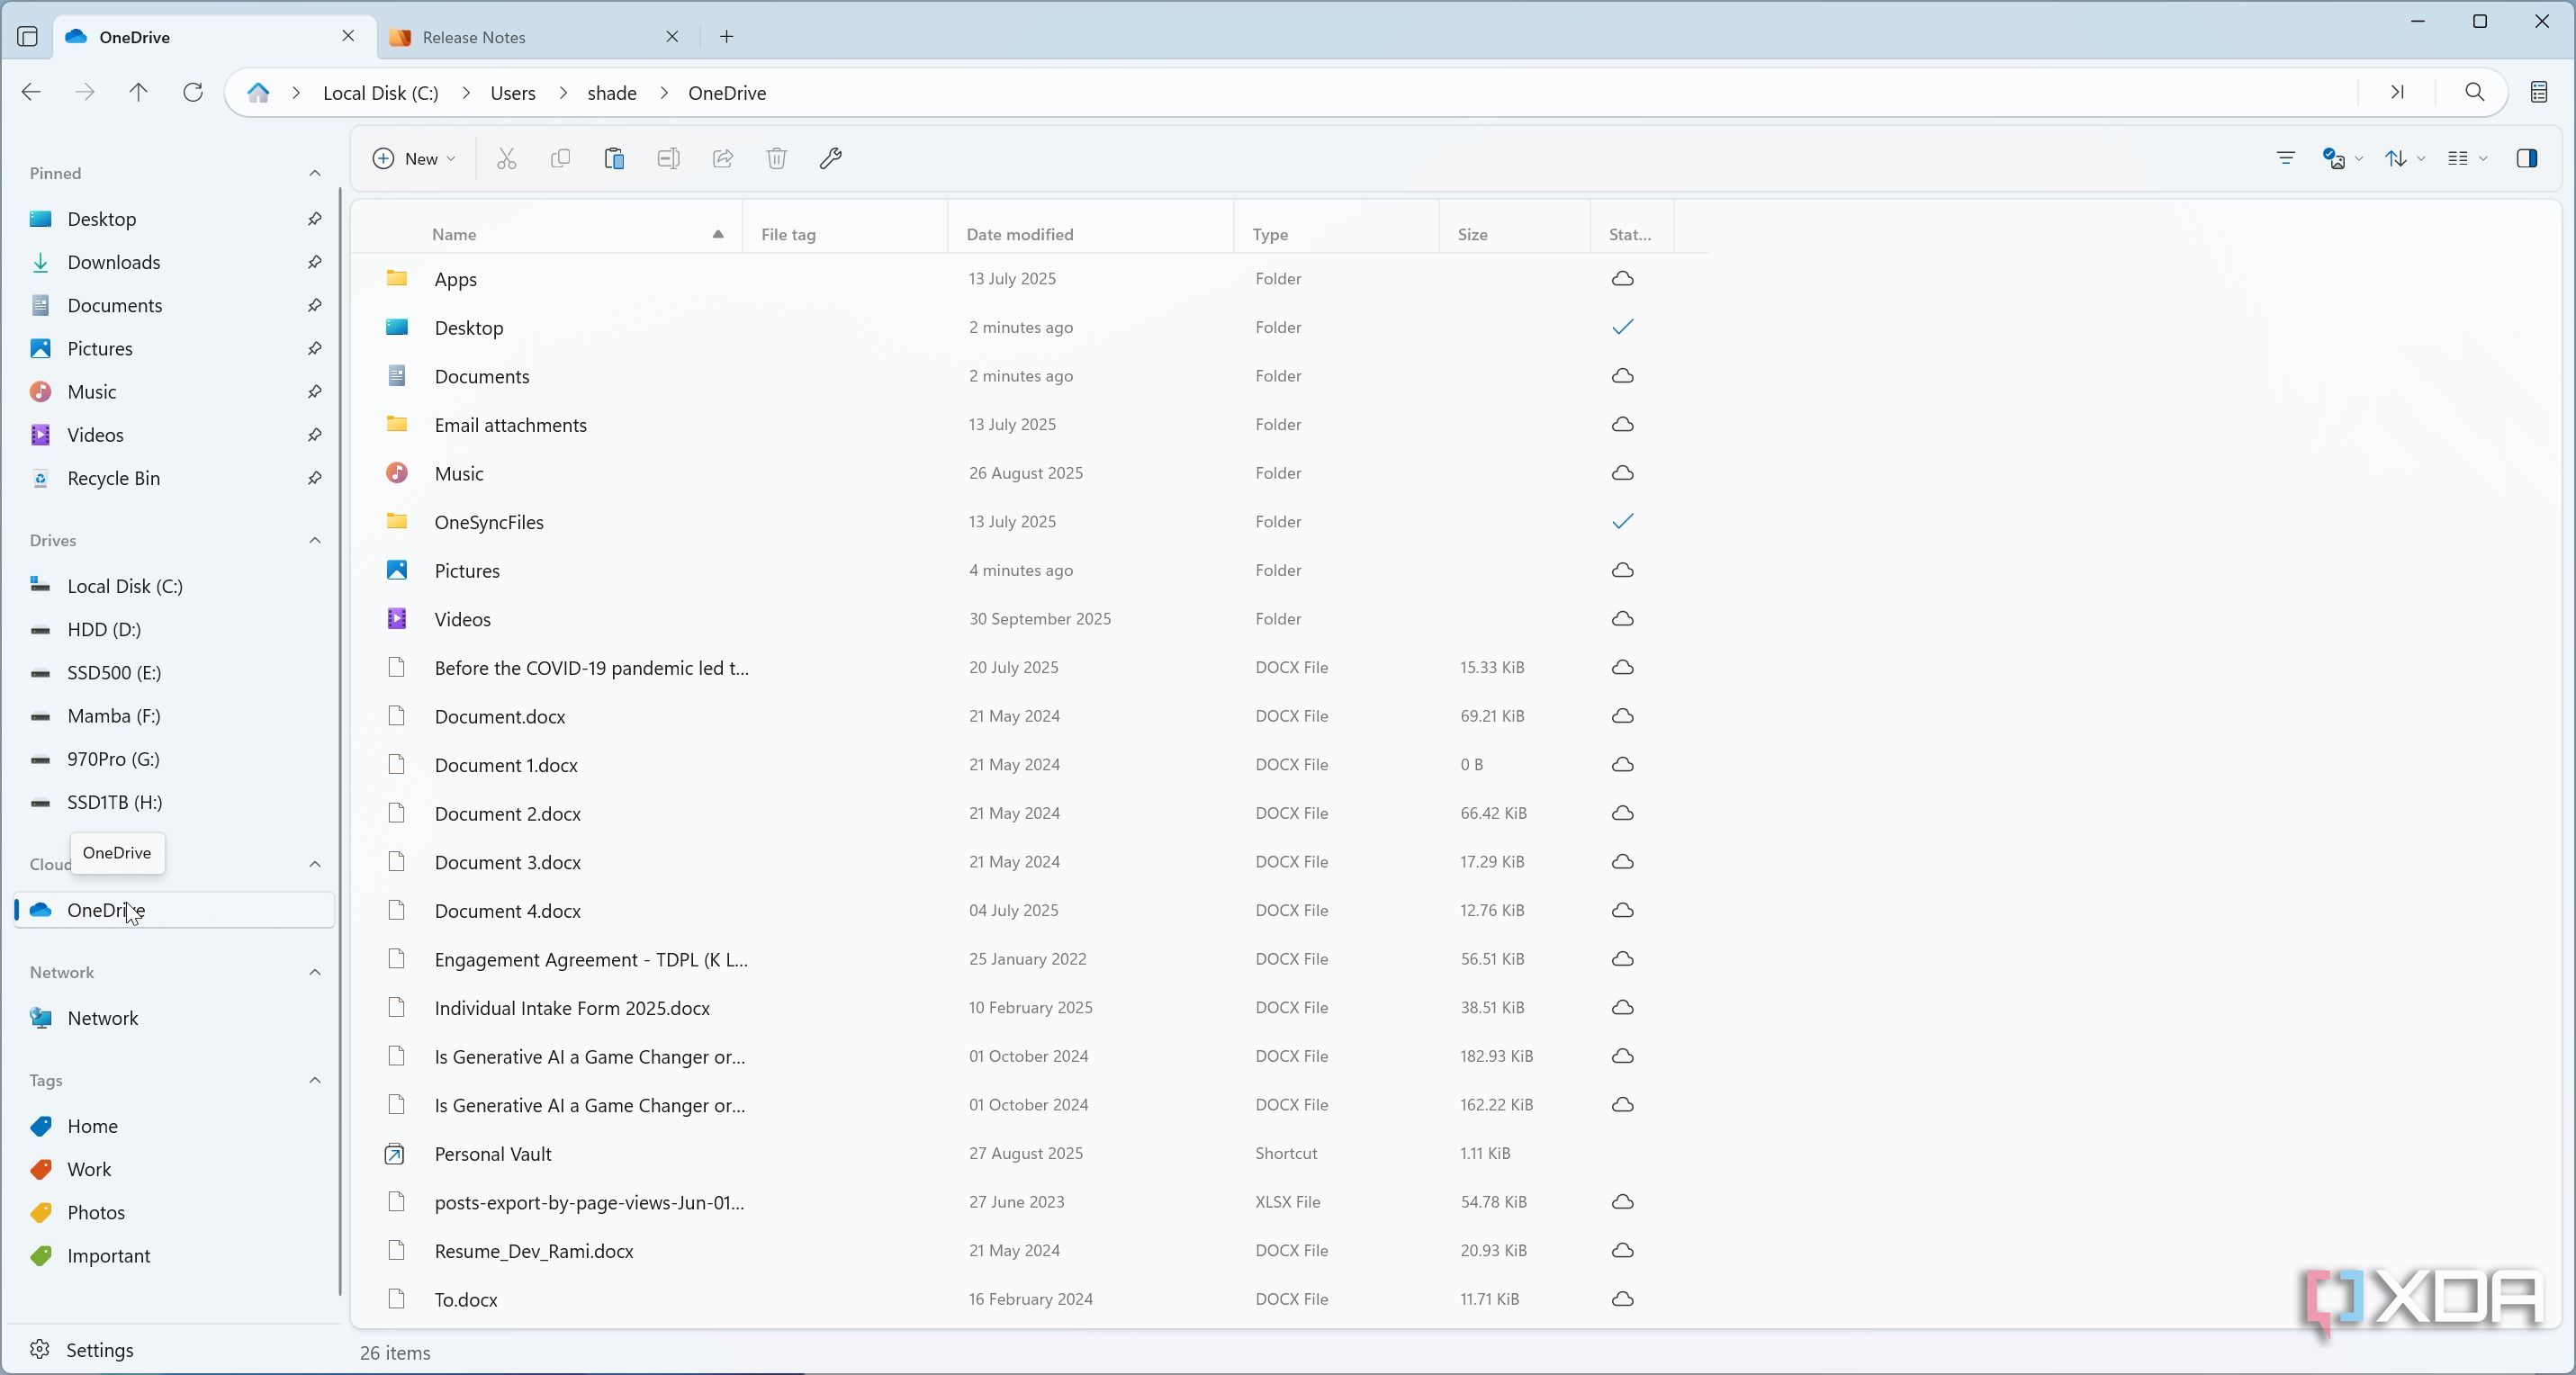Open Properties wrench icon in toolbar
Viewport: 2576px width, 1375px height.
(831, 158)
